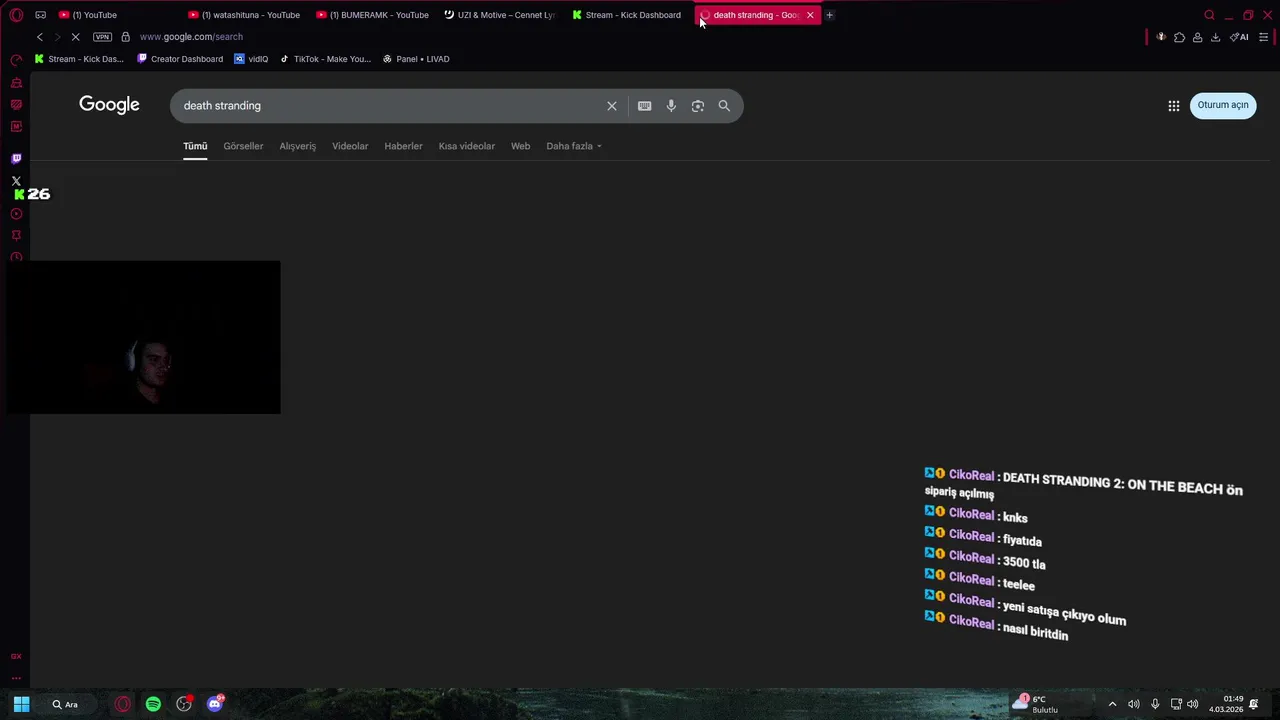Select the Kısa videolar search filter
Image resolution: width=1280 pixels, height=720 pixels.
[x=467, y=146]
